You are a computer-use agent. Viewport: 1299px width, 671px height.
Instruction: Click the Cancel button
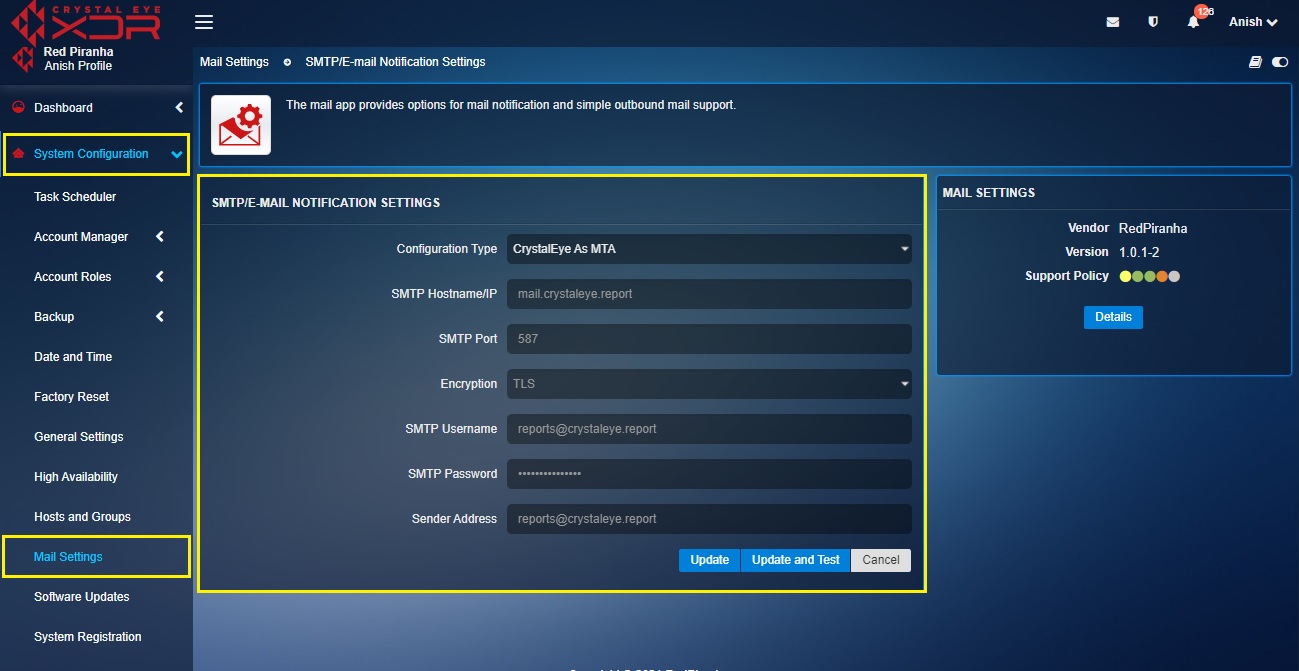881,560
